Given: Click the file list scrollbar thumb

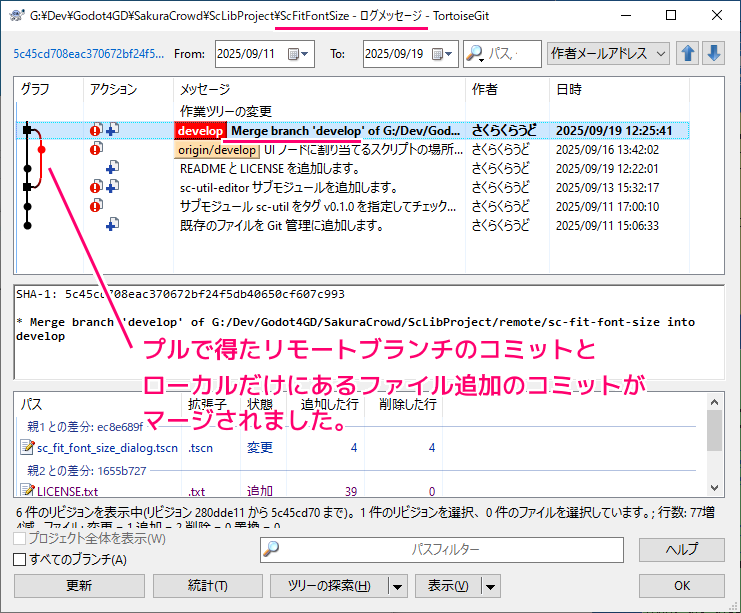Looking at the screenshot, I should point(714,431).
